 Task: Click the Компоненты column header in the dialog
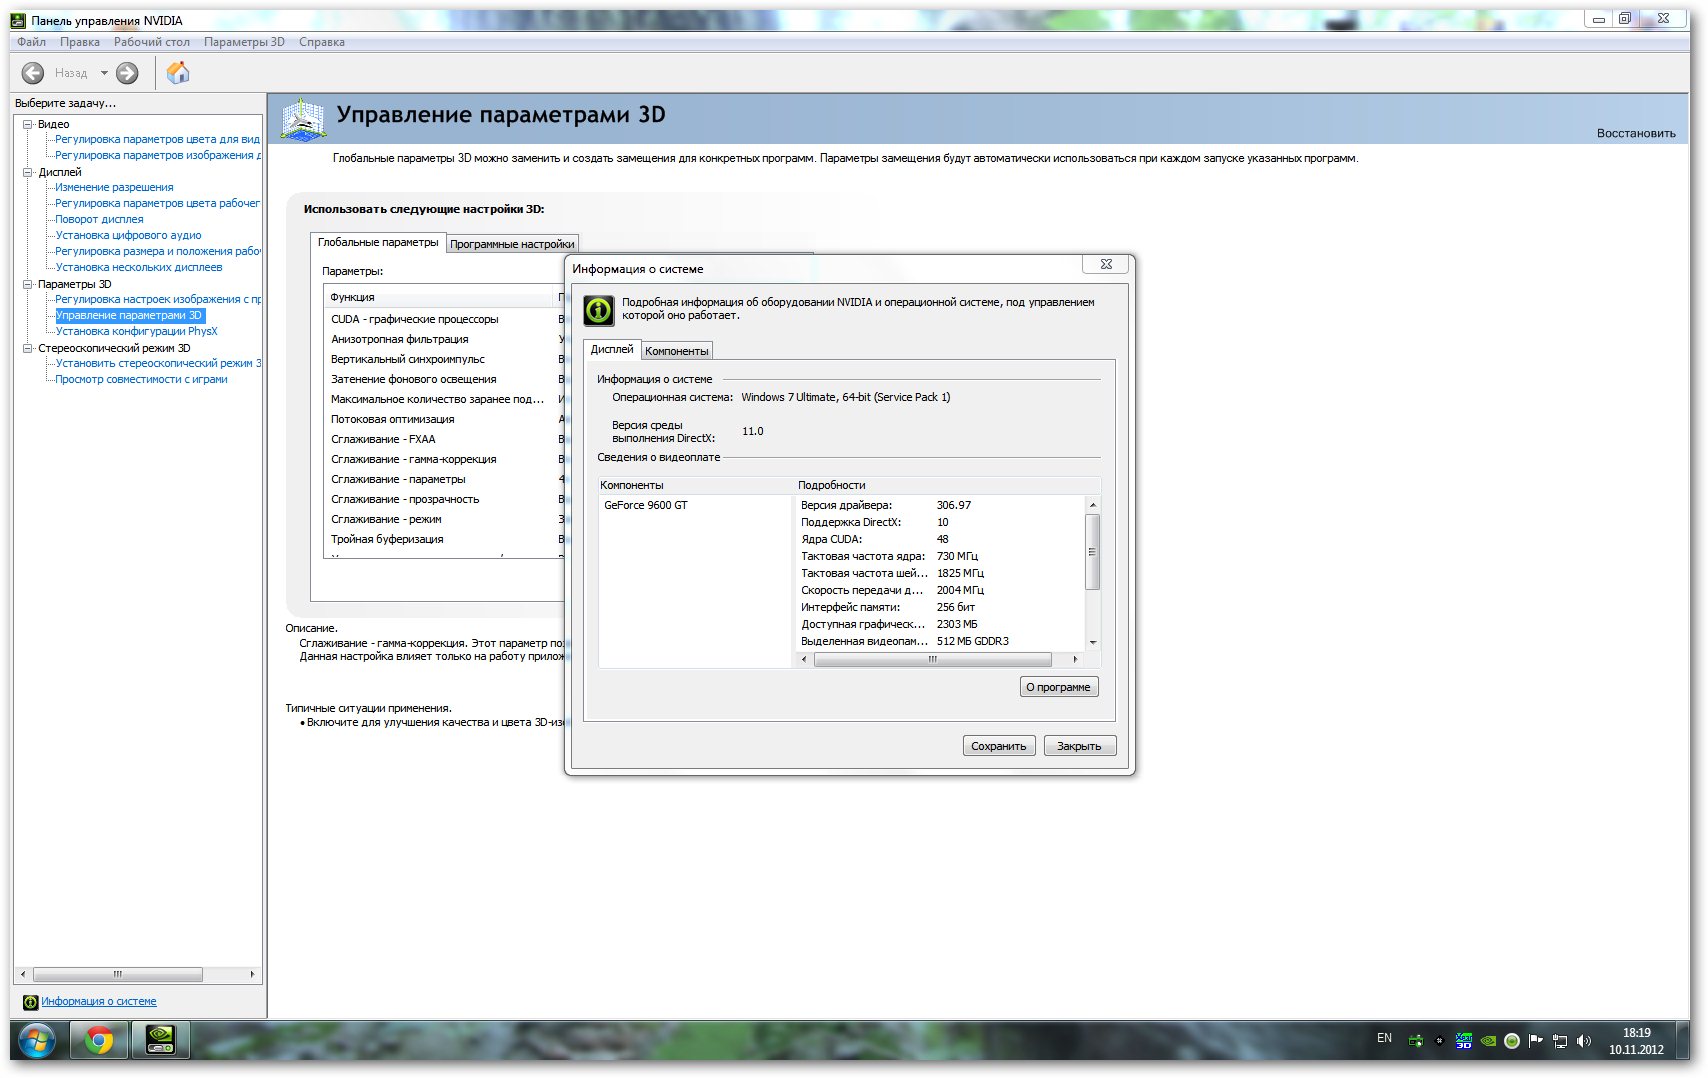(696, 485)
